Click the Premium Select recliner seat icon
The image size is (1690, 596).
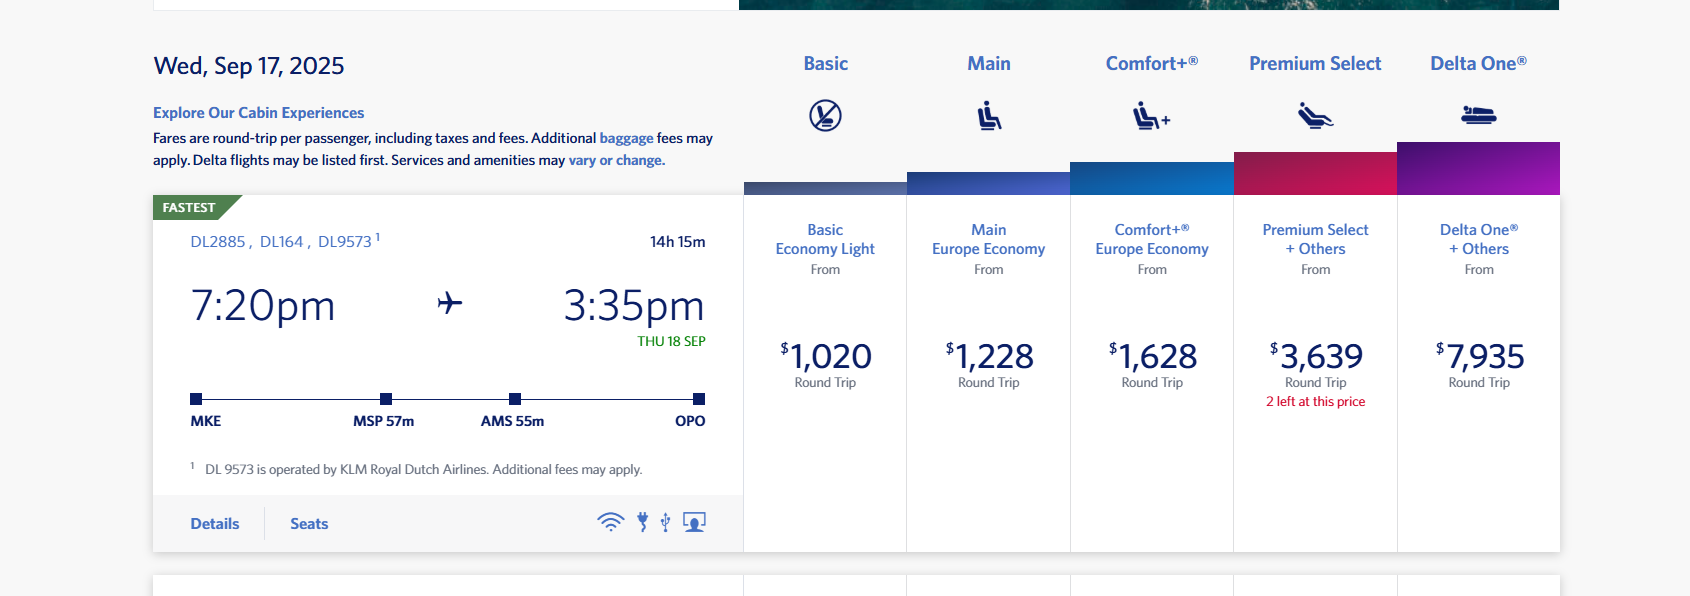pyautogui.click(x=1315, y=116)
